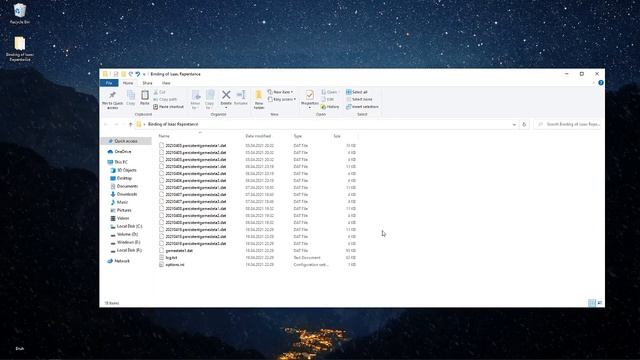
Task: Click Edit in the Open group
Action: coord(328,99)
